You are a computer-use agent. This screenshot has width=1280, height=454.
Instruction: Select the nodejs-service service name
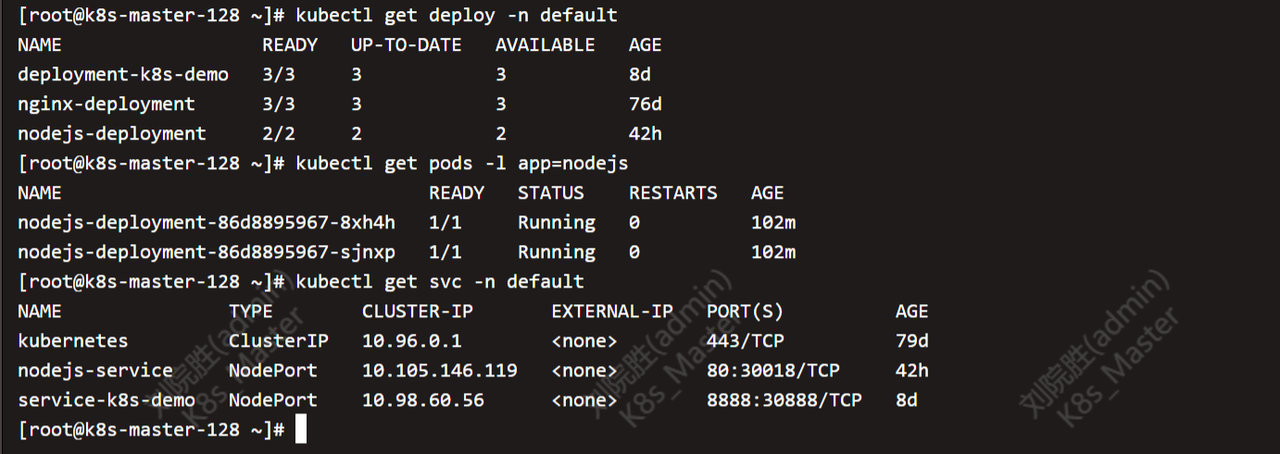click(95, 370)
